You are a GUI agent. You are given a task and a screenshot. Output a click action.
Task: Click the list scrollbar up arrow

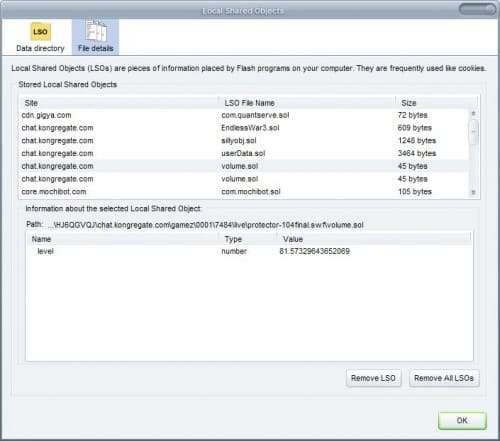[473, 114]
